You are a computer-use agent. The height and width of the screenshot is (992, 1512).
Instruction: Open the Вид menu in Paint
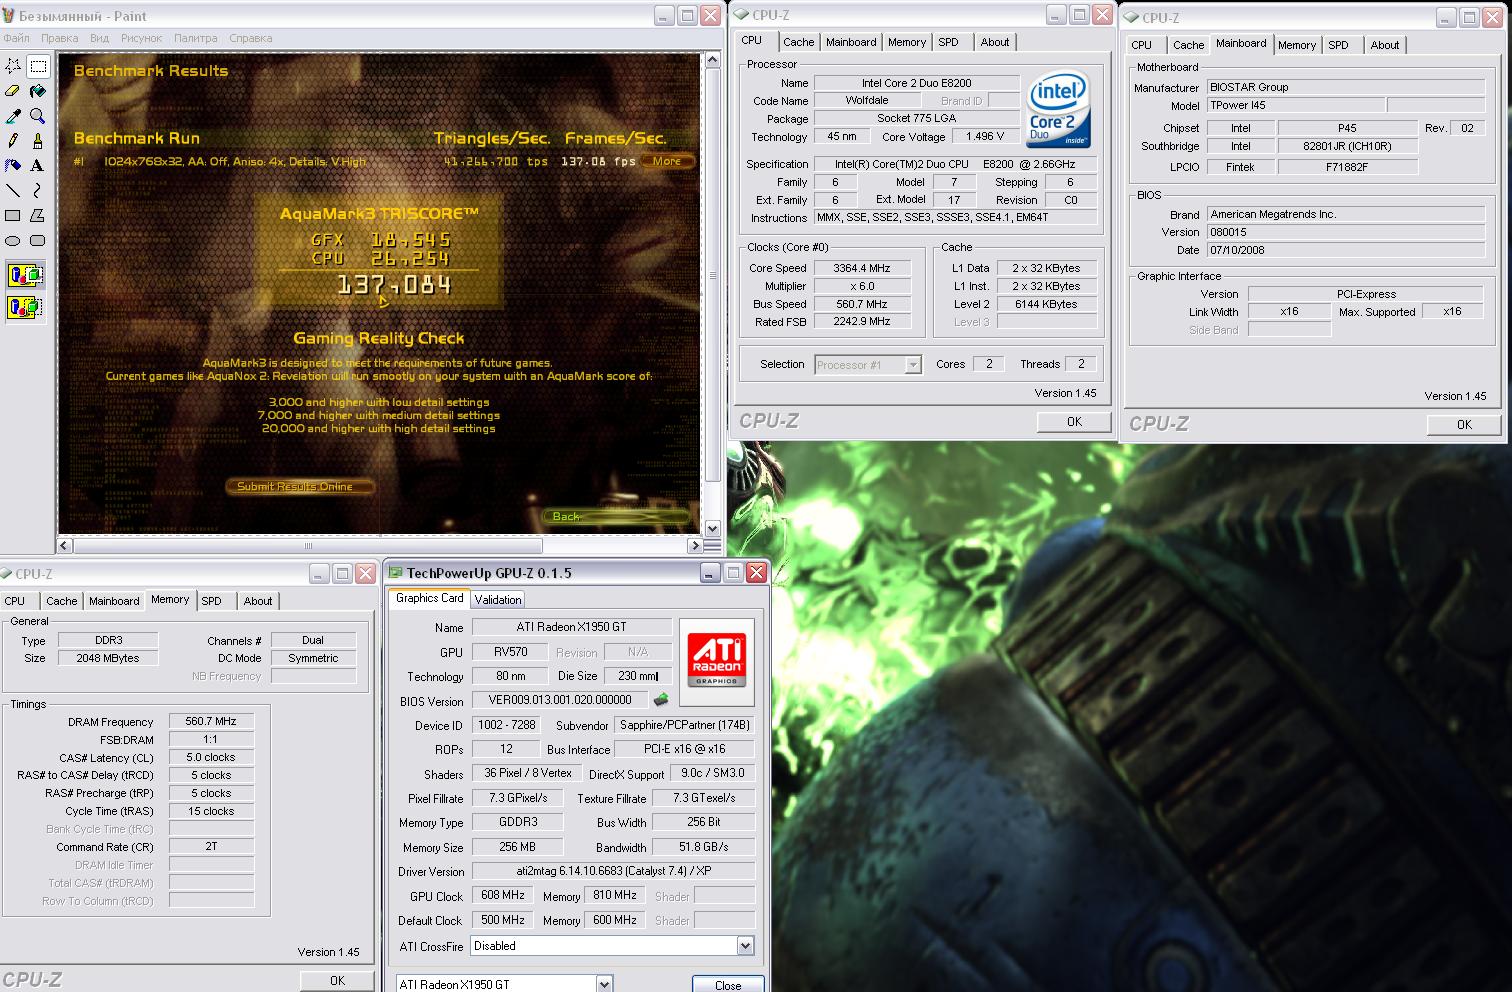coord(100,38)
